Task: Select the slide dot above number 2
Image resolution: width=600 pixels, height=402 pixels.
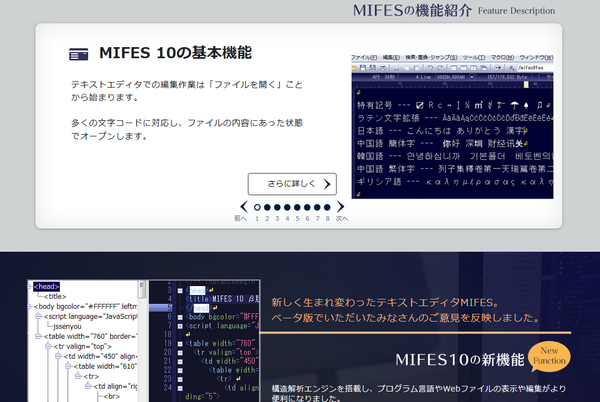Action: point(267,207)
